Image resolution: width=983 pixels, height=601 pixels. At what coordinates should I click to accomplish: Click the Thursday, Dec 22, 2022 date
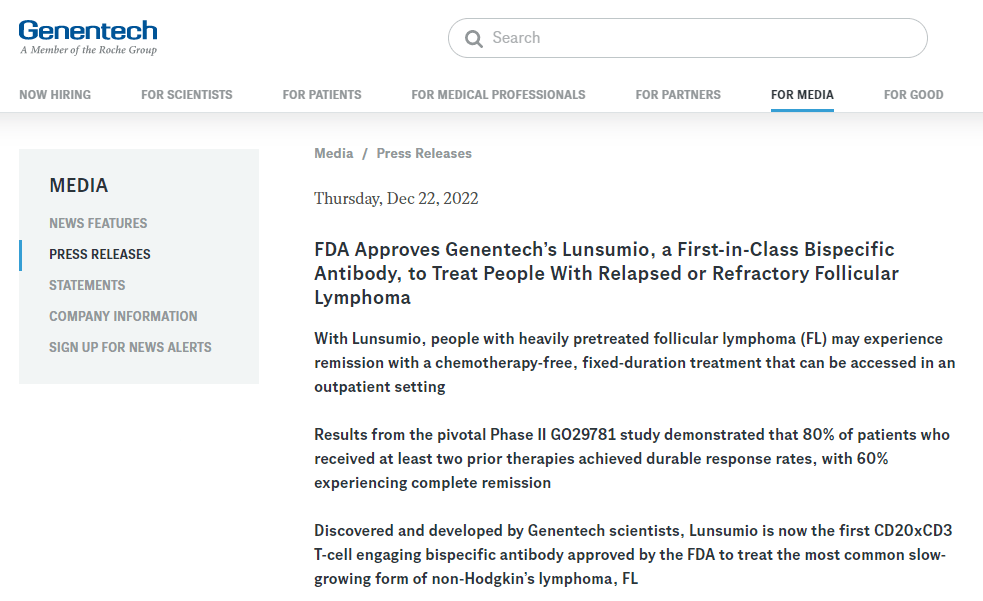click(x=396, y=198)
